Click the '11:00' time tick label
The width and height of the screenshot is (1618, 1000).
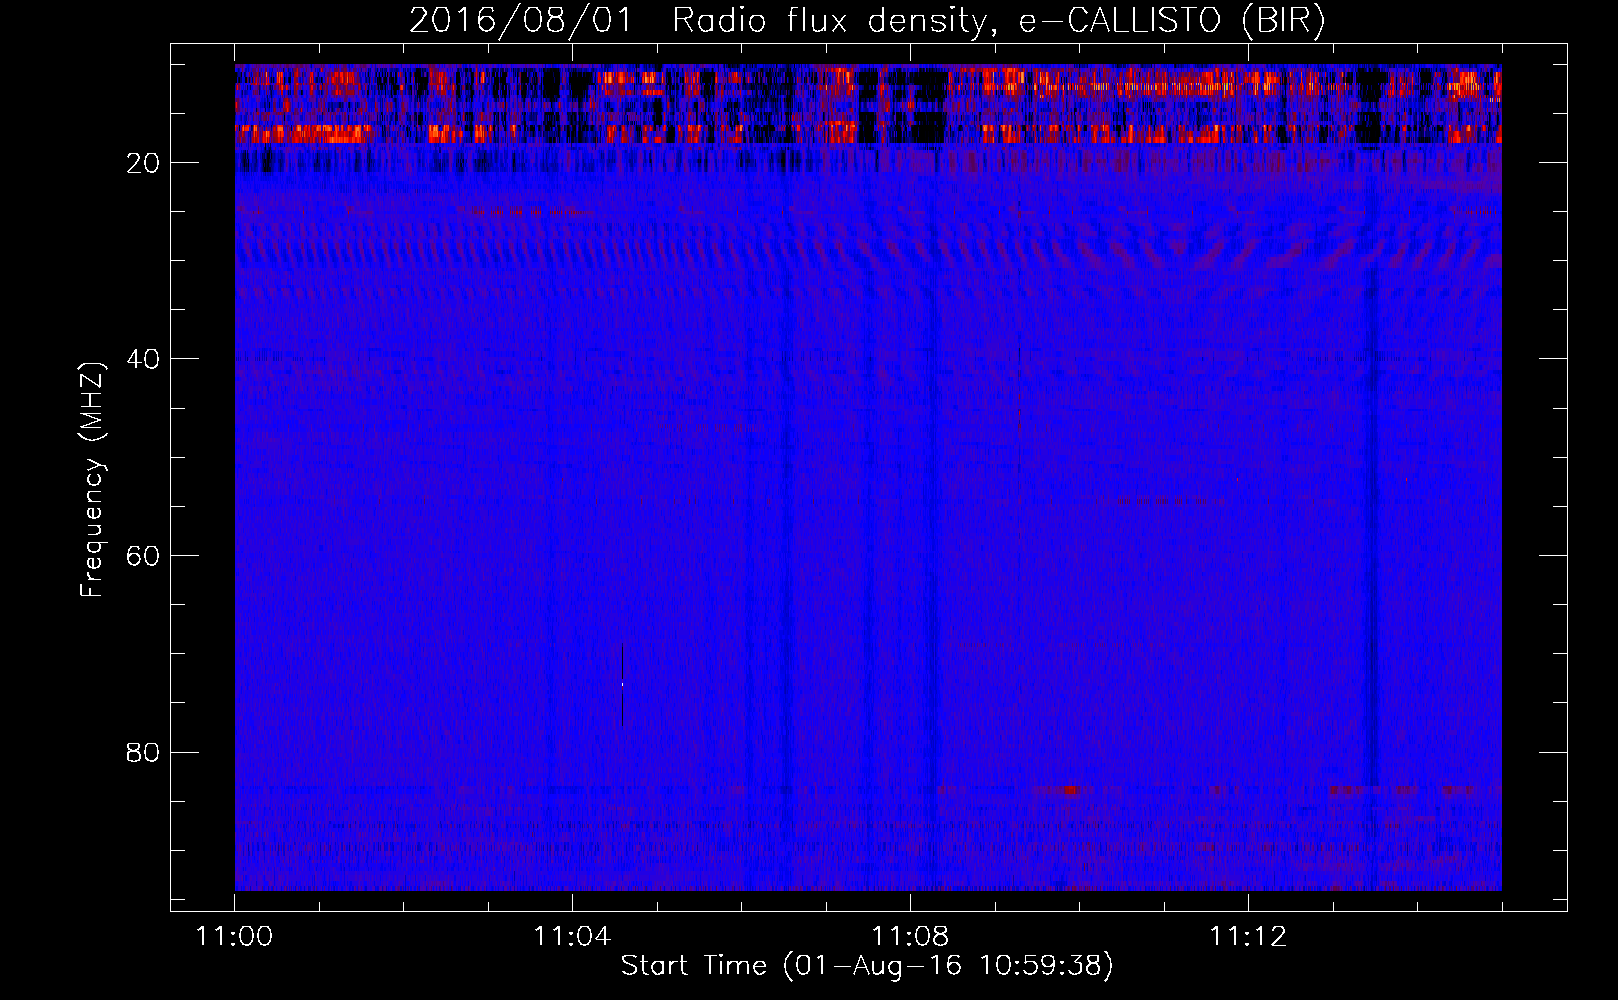click(x=235, y=937)
